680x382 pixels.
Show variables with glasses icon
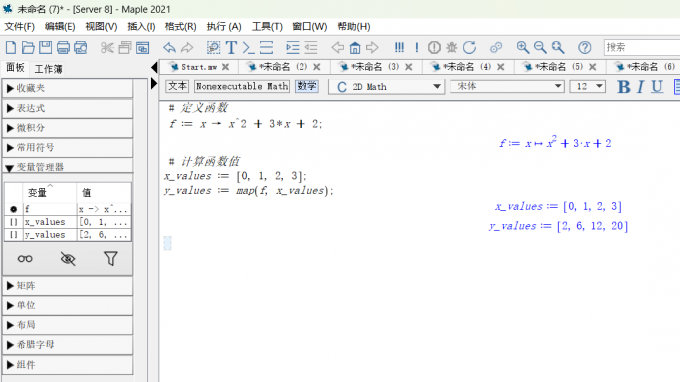click(x=25, y=259)
